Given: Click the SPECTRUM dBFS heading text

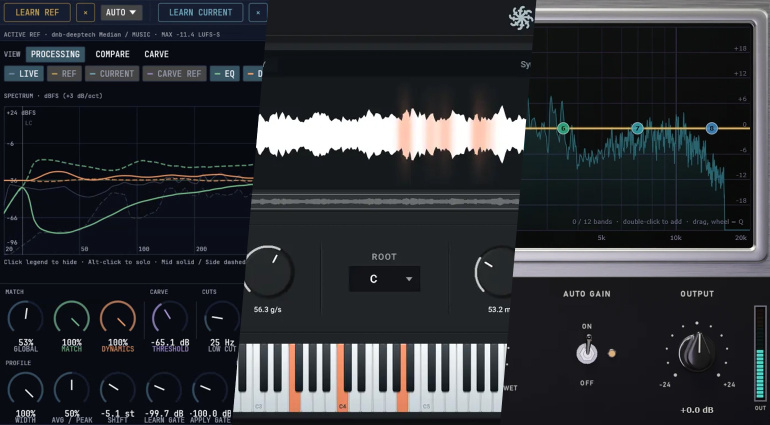Looking at the screenshot, I should (x=53, y=96).
